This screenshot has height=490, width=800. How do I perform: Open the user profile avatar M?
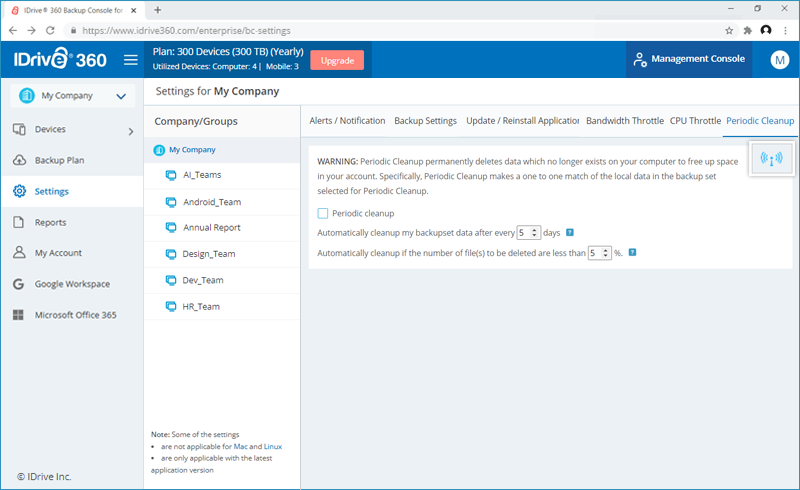point(779,60)
